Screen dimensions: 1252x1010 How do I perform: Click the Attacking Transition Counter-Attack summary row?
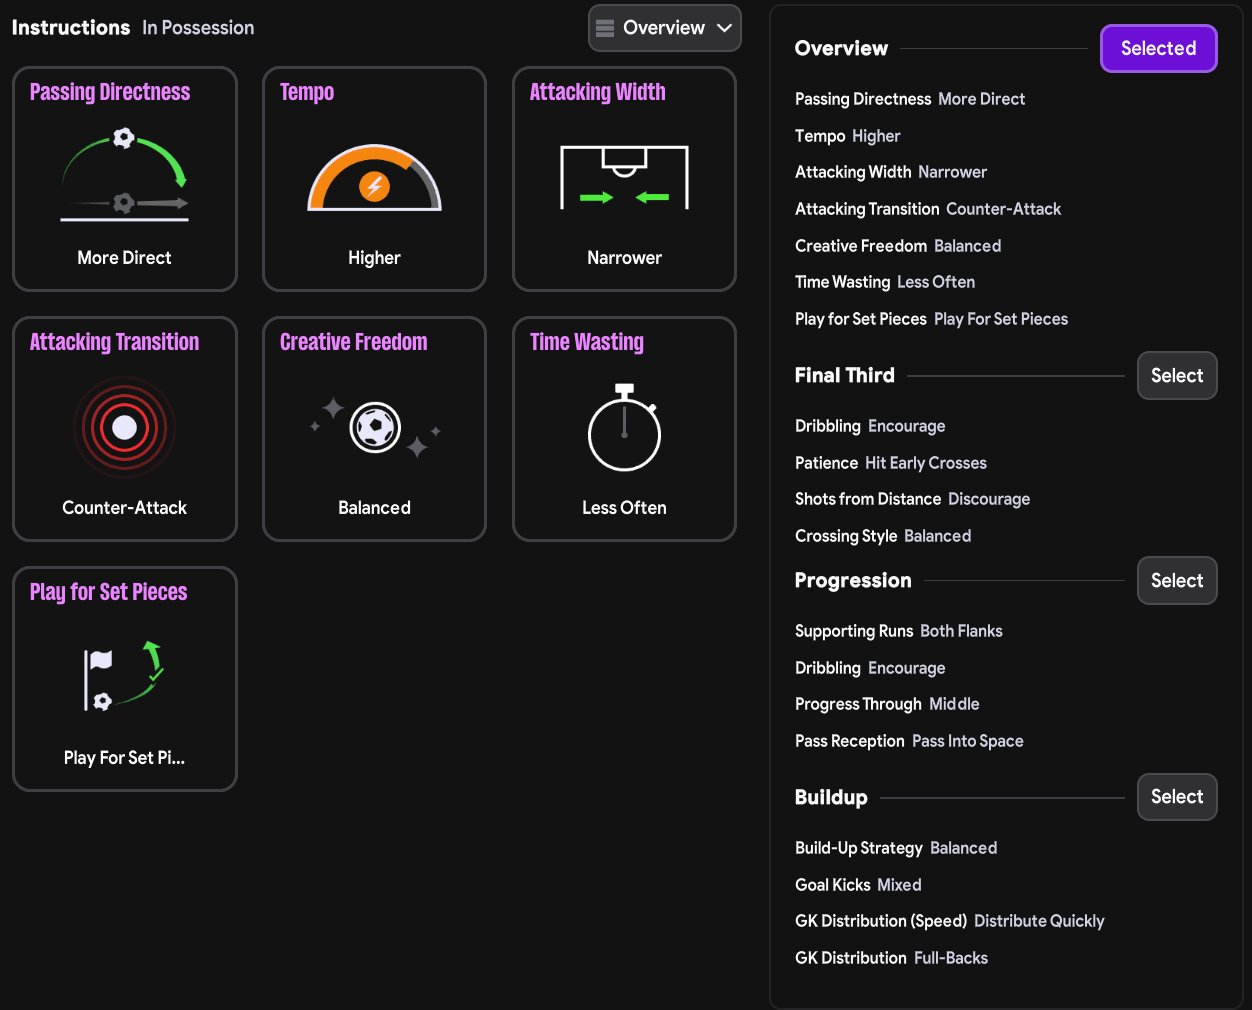pos(927,209)
